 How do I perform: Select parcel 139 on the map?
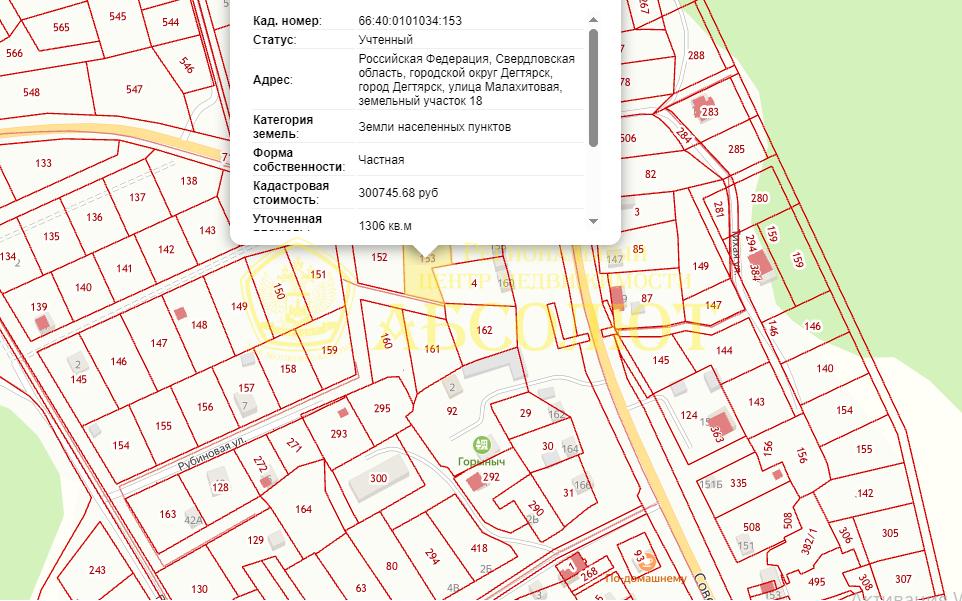39,307
